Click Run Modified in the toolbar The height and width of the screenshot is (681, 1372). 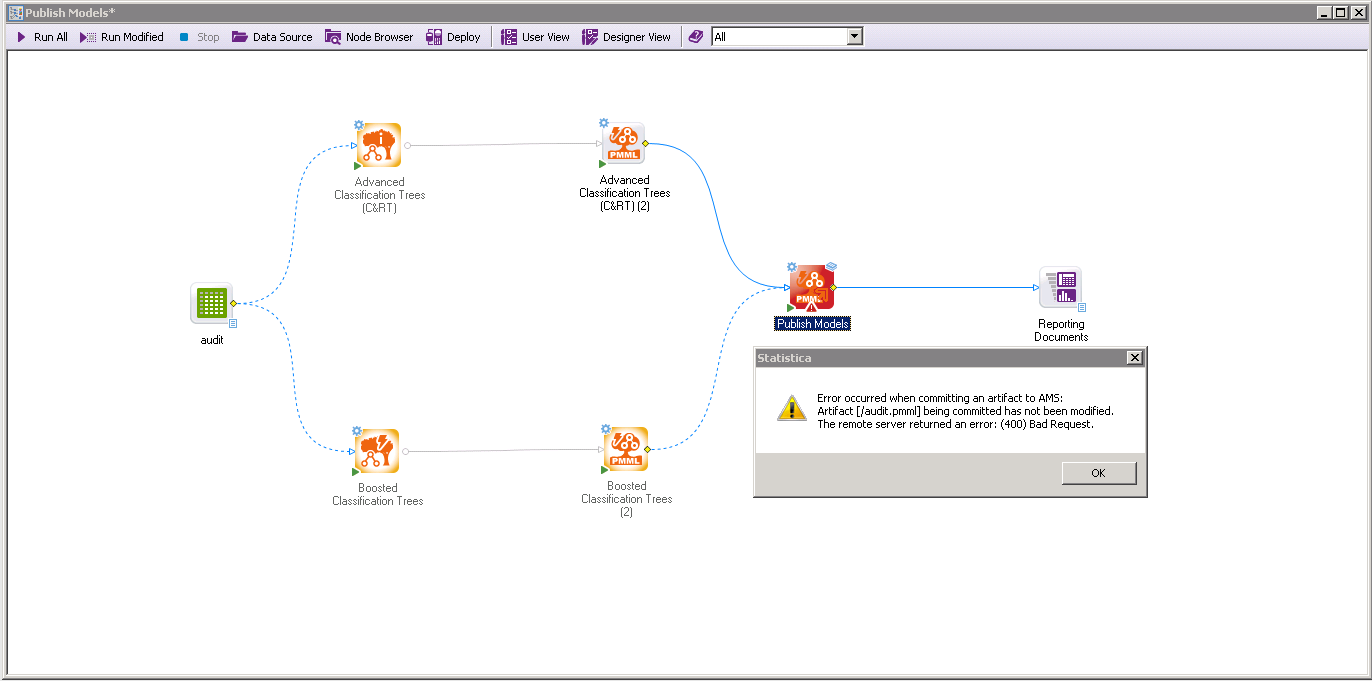pos(122,37)
